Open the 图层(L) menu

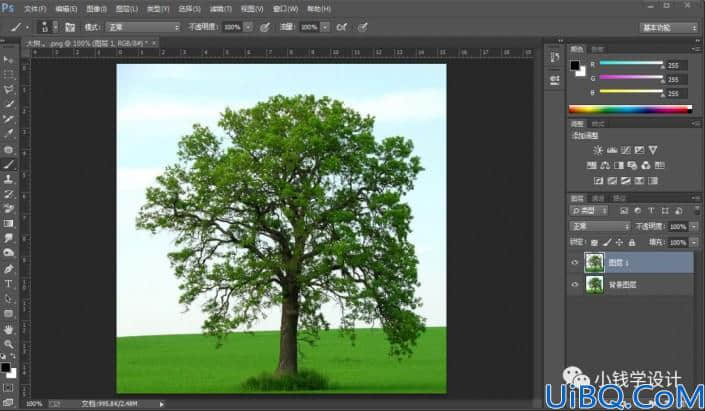coord(127,9)
